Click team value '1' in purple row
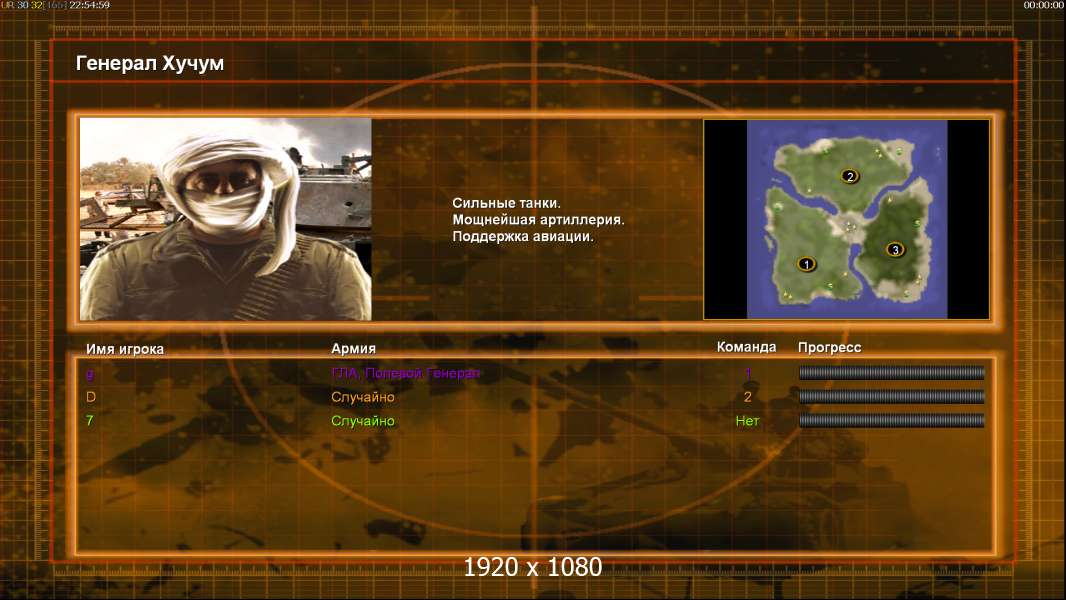 coord(748,373)
